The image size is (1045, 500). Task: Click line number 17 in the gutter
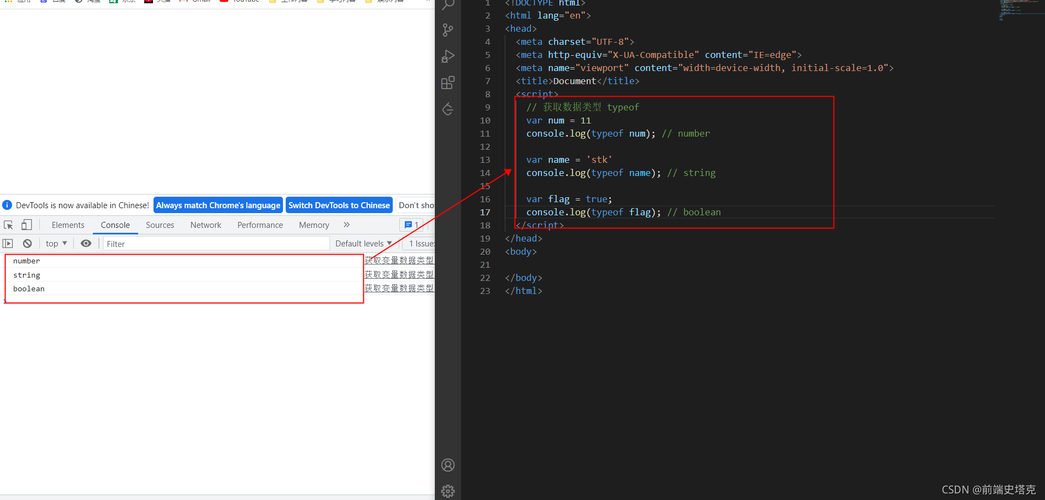(x=485, y=212)
